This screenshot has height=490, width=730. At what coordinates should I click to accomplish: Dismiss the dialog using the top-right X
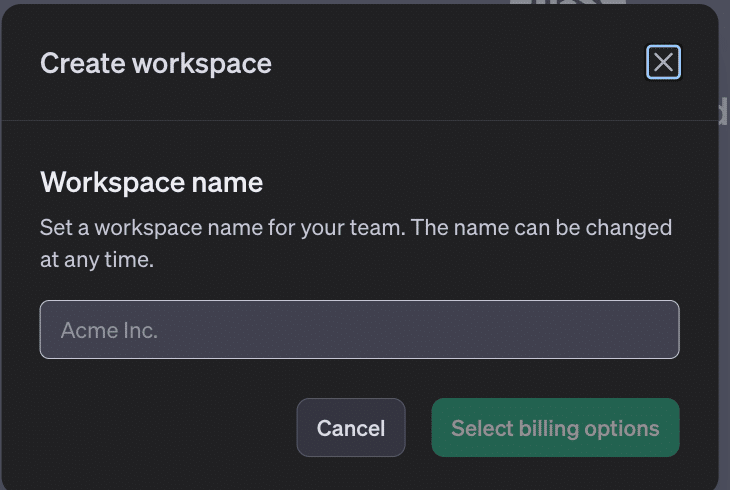coord(663,63)
